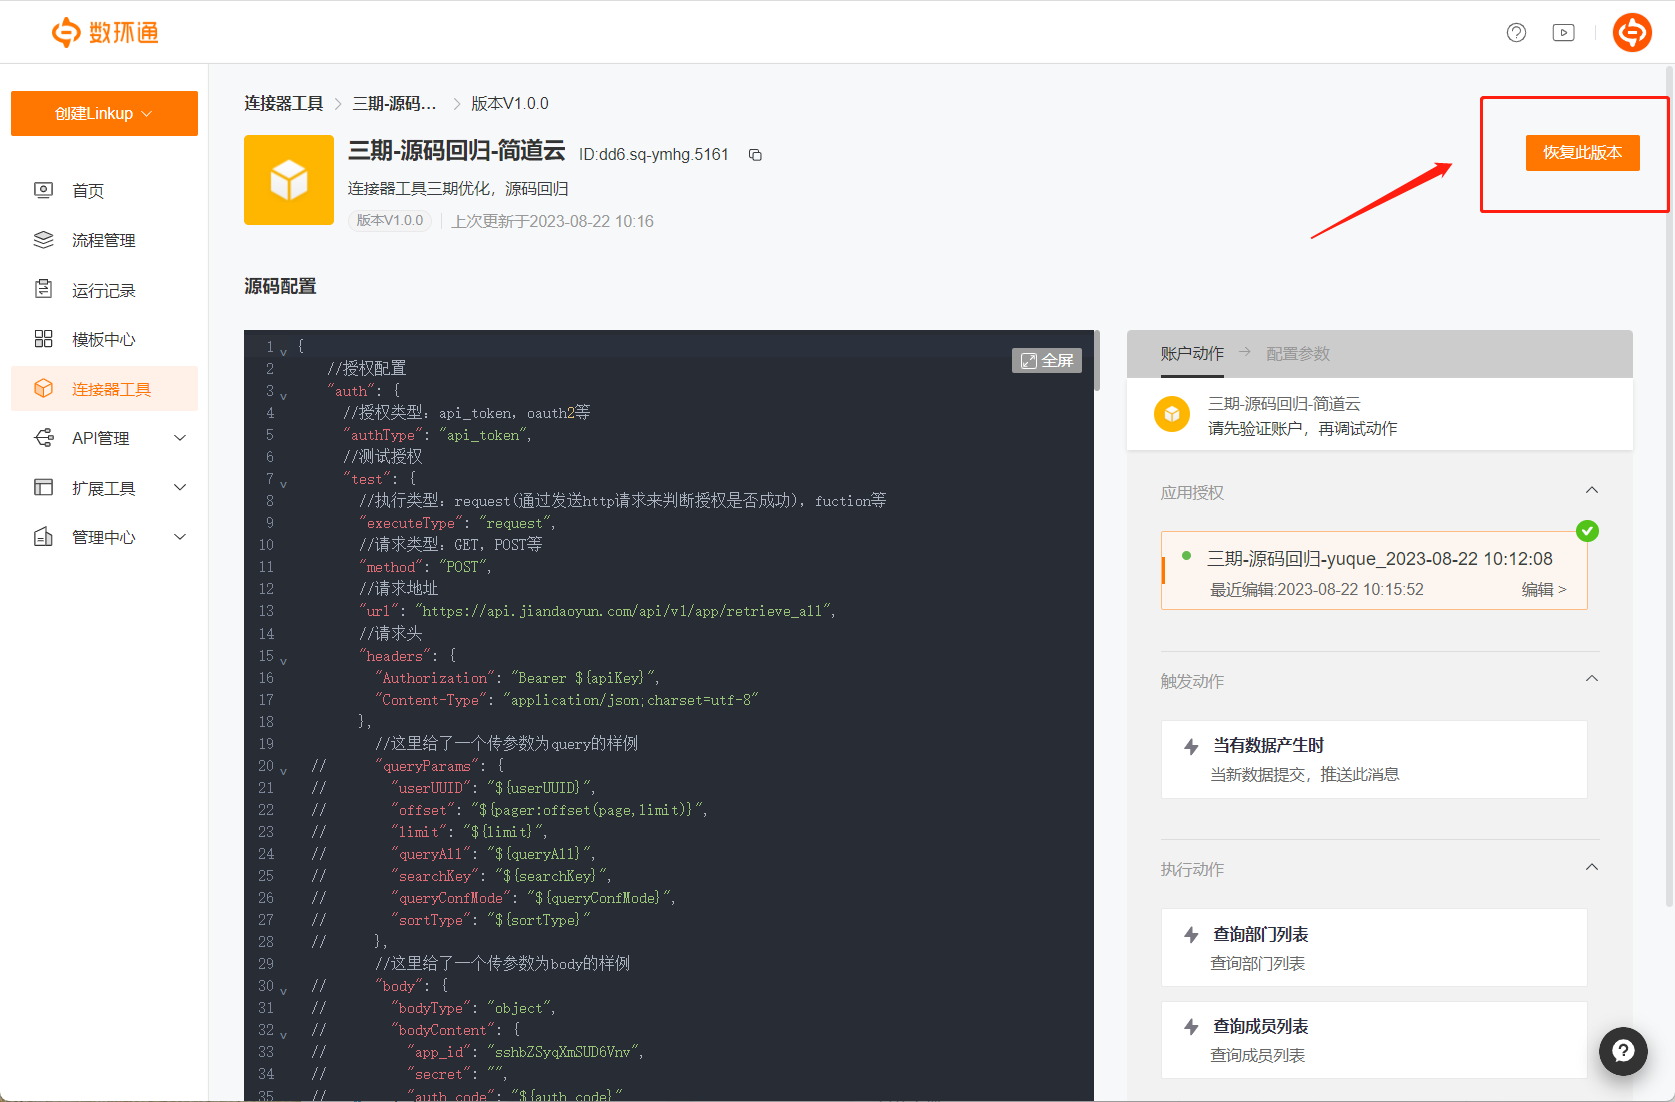This screenshot has width=1675, height=1102.
Task: Click the yellow connector cube thumbnail
Action: tap(289, 180)
